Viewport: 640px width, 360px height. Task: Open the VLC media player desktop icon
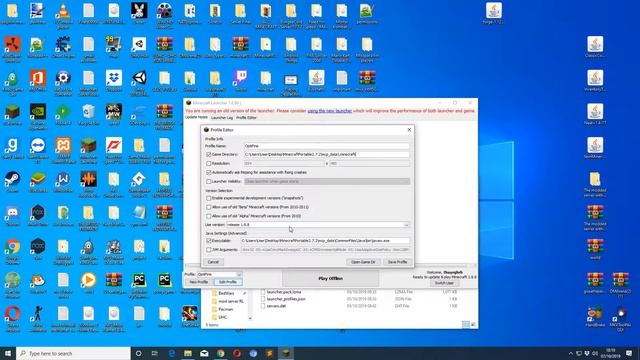(x=63, y=11)
